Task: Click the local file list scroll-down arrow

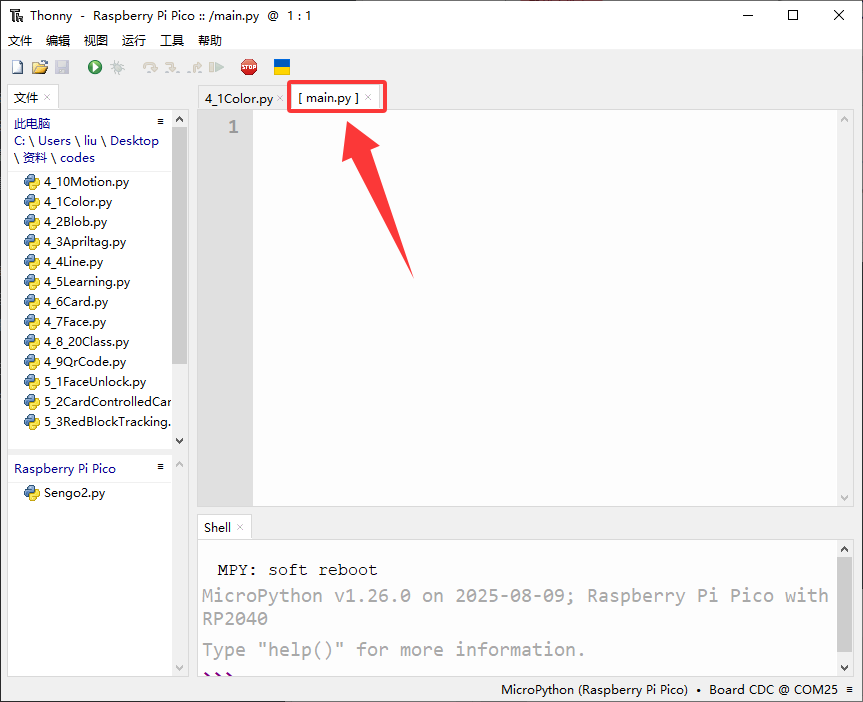Action: point(179,440)
